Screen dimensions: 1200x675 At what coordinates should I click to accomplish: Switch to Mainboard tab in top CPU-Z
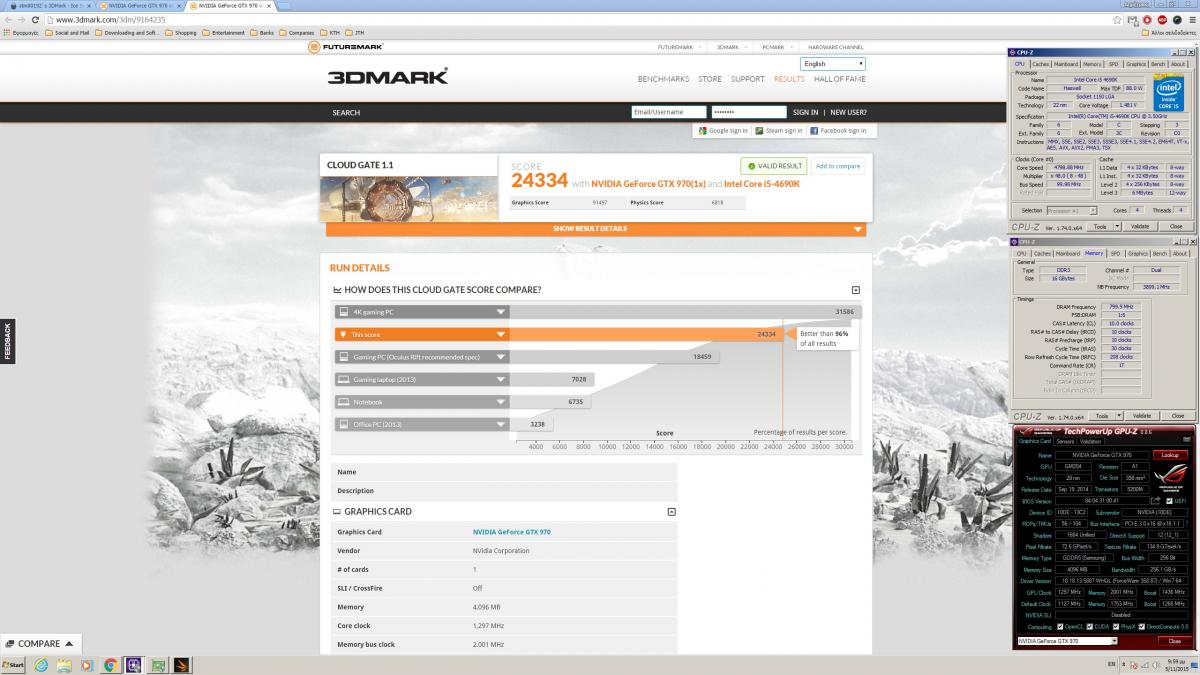tap(1066, 64)
